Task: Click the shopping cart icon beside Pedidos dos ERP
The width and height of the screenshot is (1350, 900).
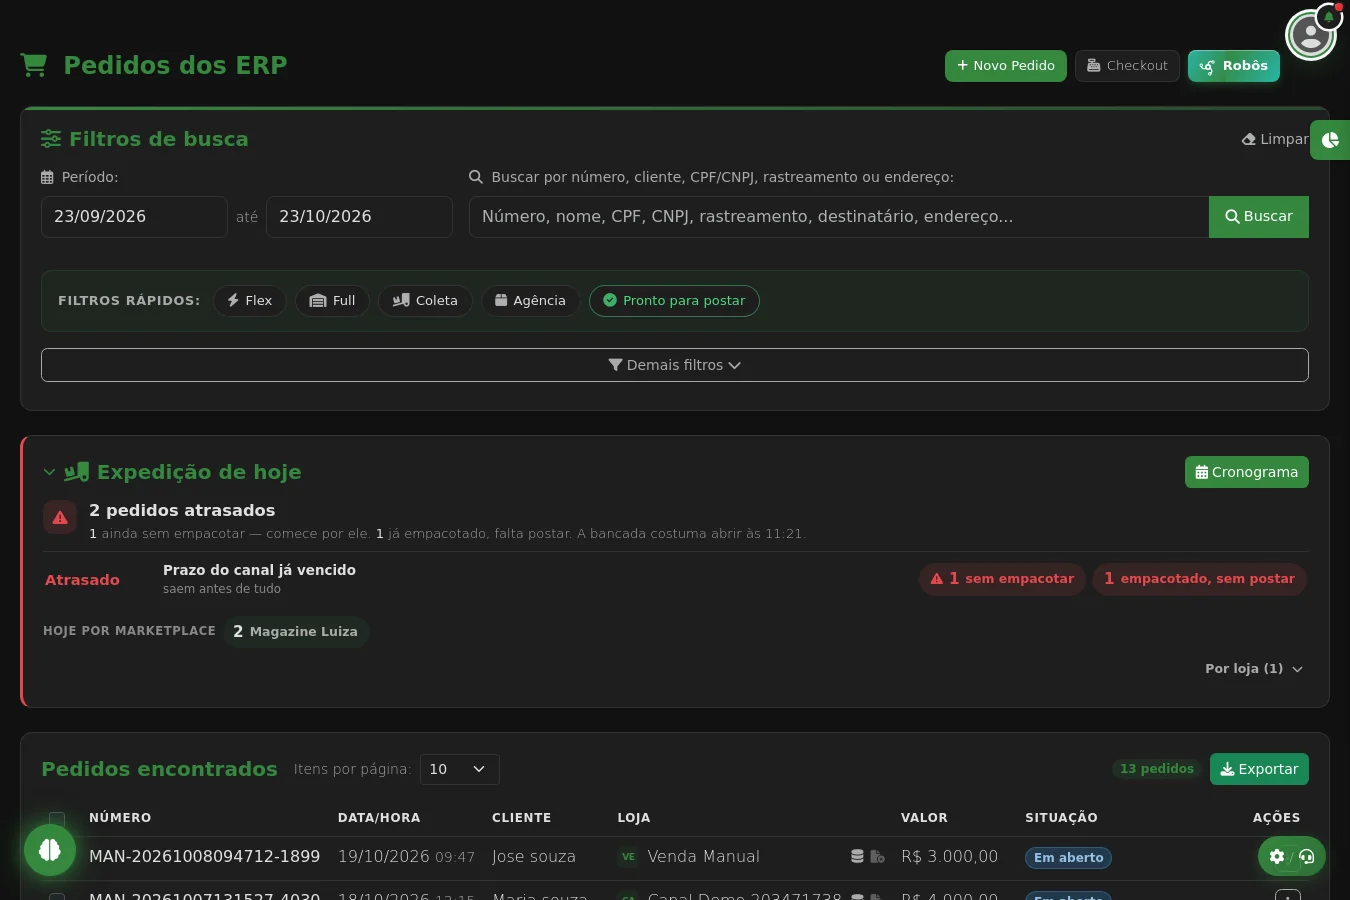Action: pyautogui.click(x=34, y=65)
